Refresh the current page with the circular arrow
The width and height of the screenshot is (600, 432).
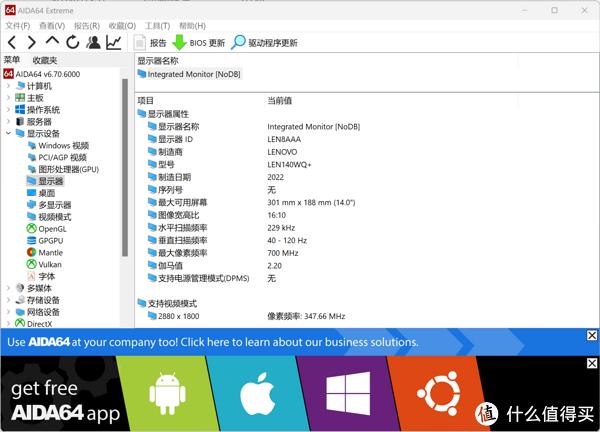(x=73, y=42)
